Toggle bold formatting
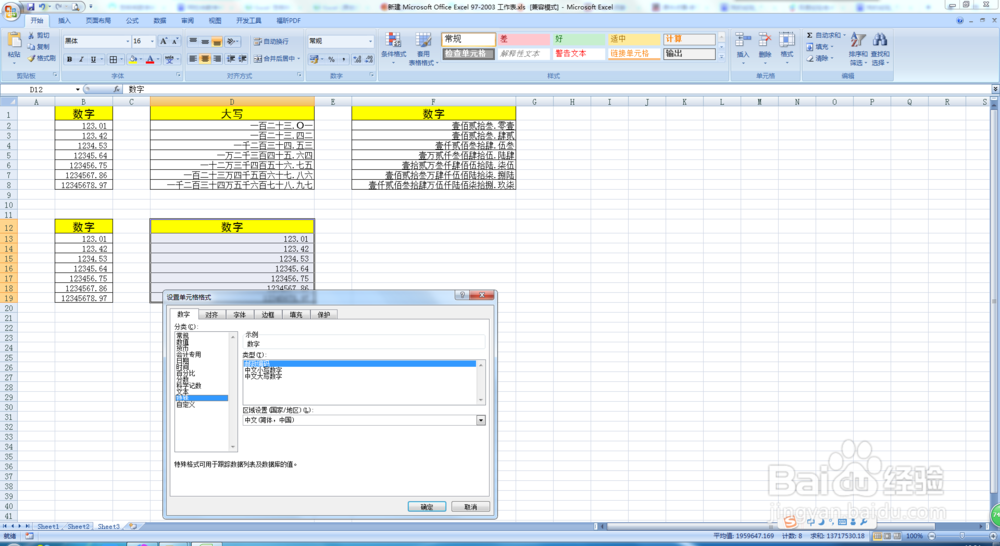This screenshot has width=1000, height=546. click(x=70, y=59)
